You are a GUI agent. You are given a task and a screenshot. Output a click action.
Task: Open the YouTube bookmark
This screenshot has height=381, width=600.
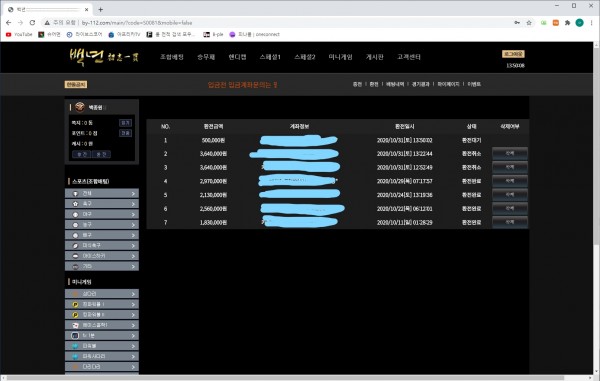coord(19,34)
